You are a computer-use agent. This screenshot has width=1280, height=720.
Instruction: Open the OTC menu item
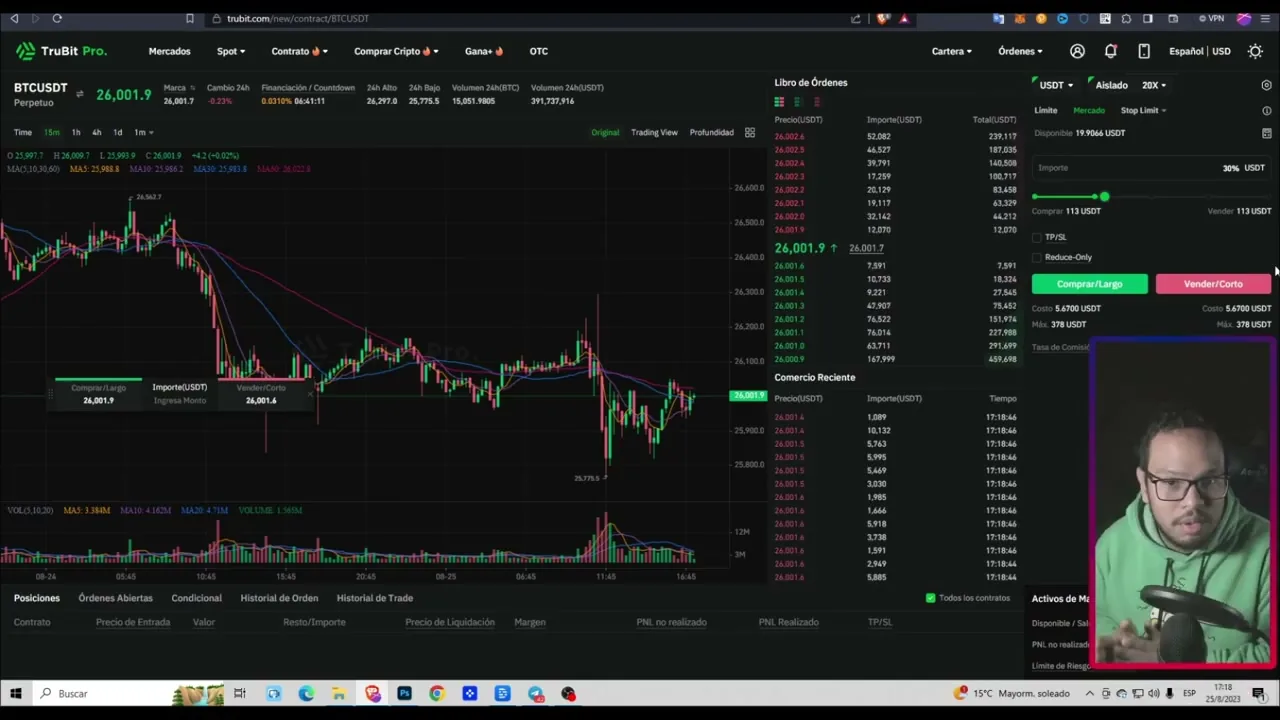pos(539,51)
